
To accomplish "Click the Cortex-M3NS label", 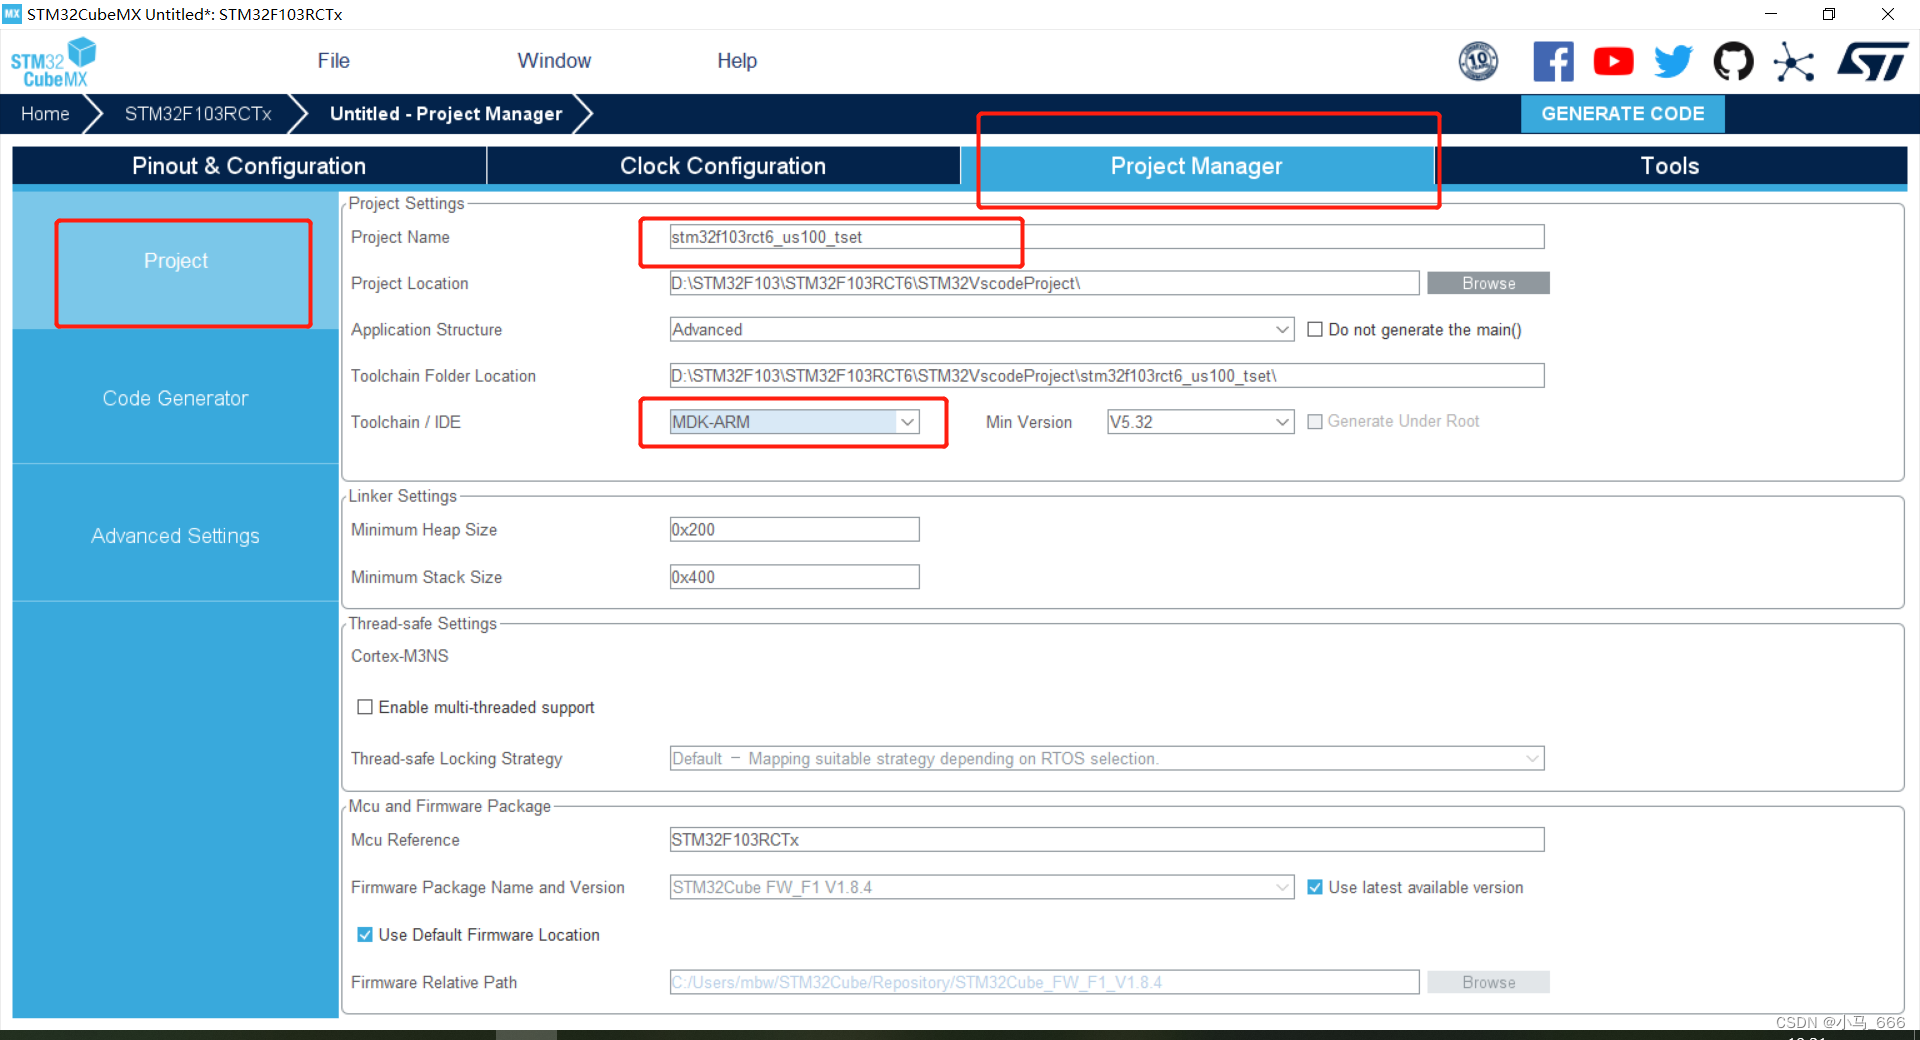I will click(400, 656).
